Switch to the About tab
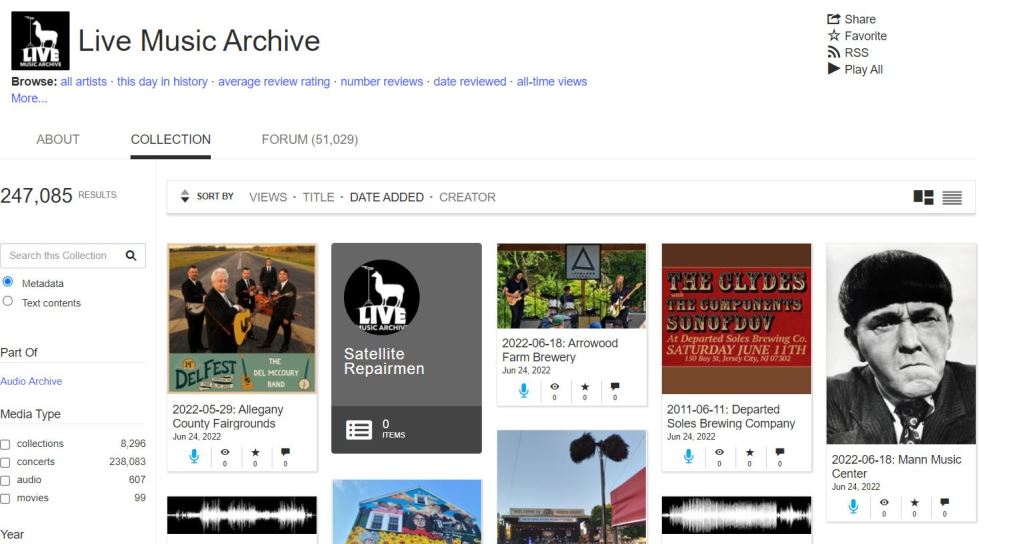 [x=58, y=140]
